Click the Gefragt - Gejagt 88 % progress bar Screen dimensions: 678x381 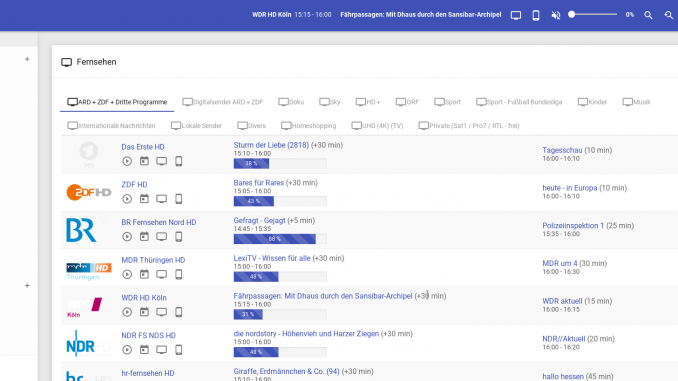[x=280, y=239]
